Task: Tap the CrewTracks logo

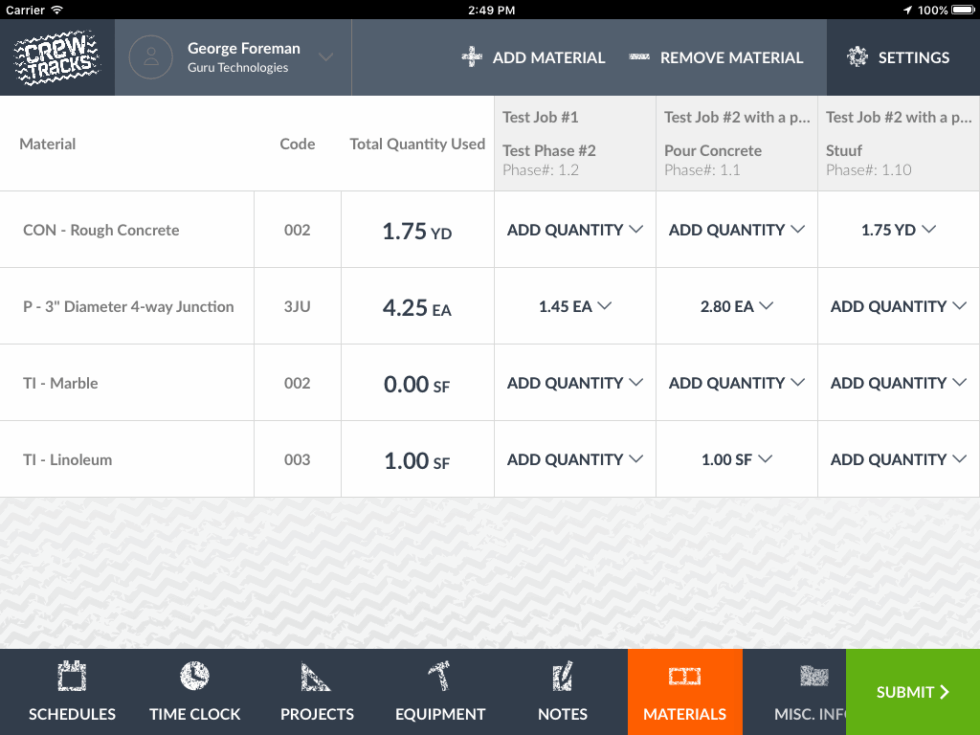Action: tap(57, 58)
